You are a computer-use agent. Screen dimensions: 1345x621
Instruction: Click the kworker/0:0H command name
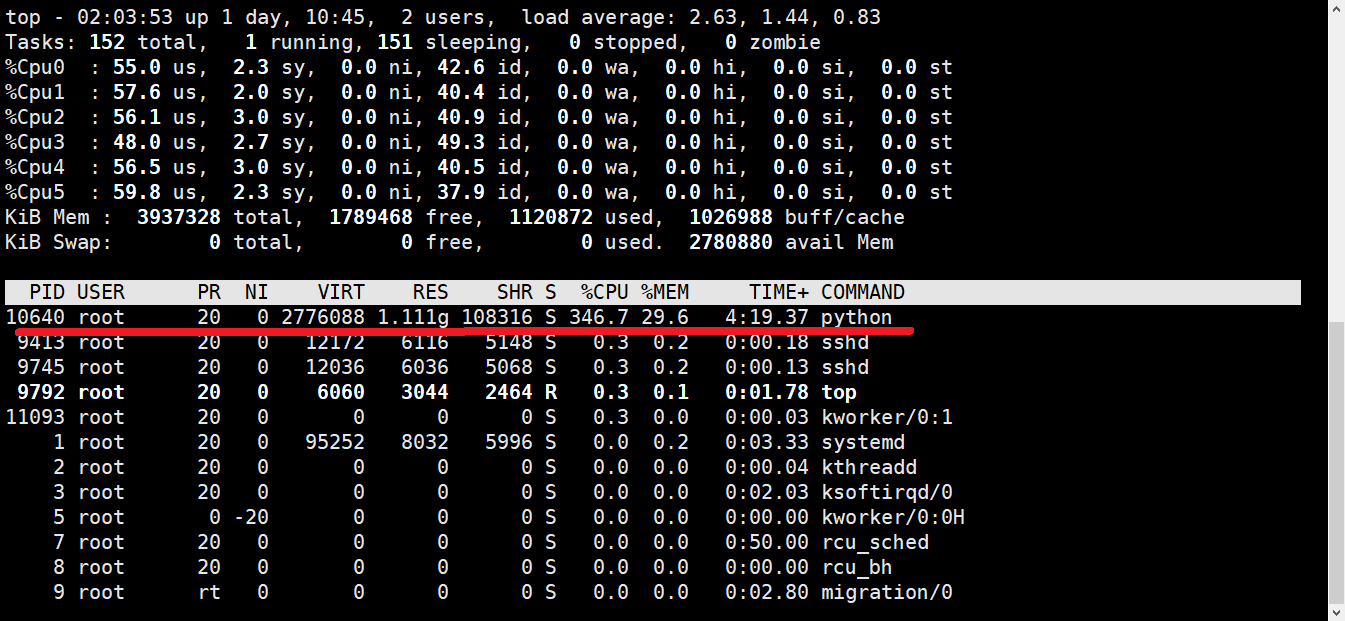coord(893,517)
